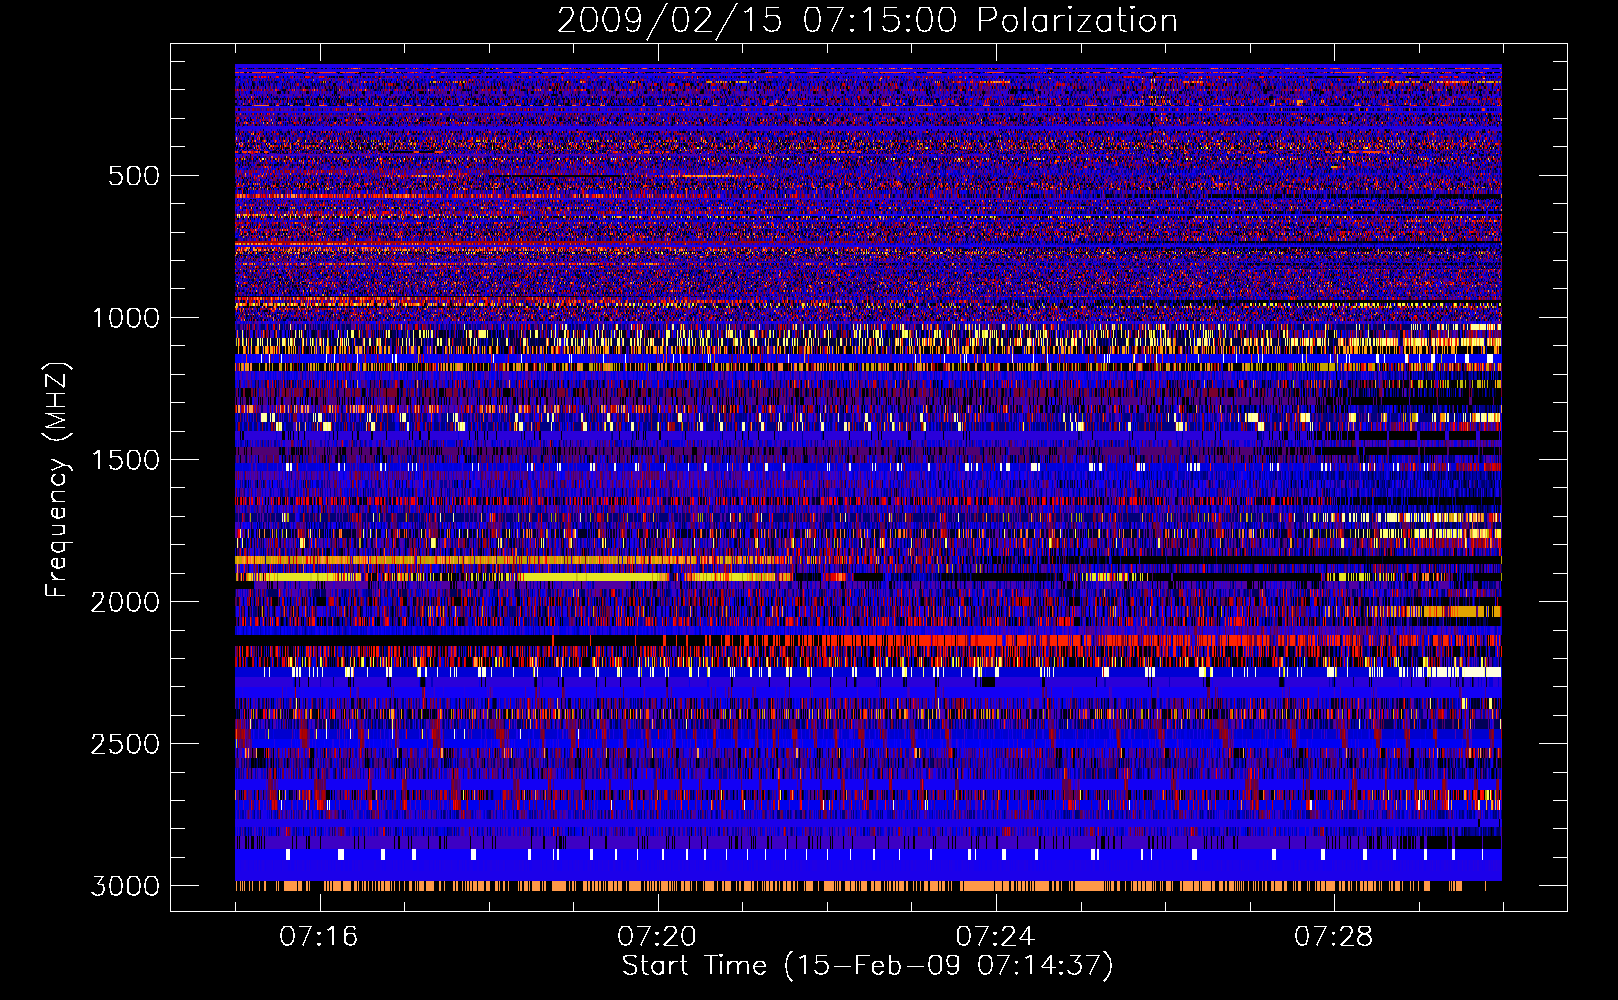Click the plot title '2009/02/15 07:15:00 Polarization'

(867, 20)
